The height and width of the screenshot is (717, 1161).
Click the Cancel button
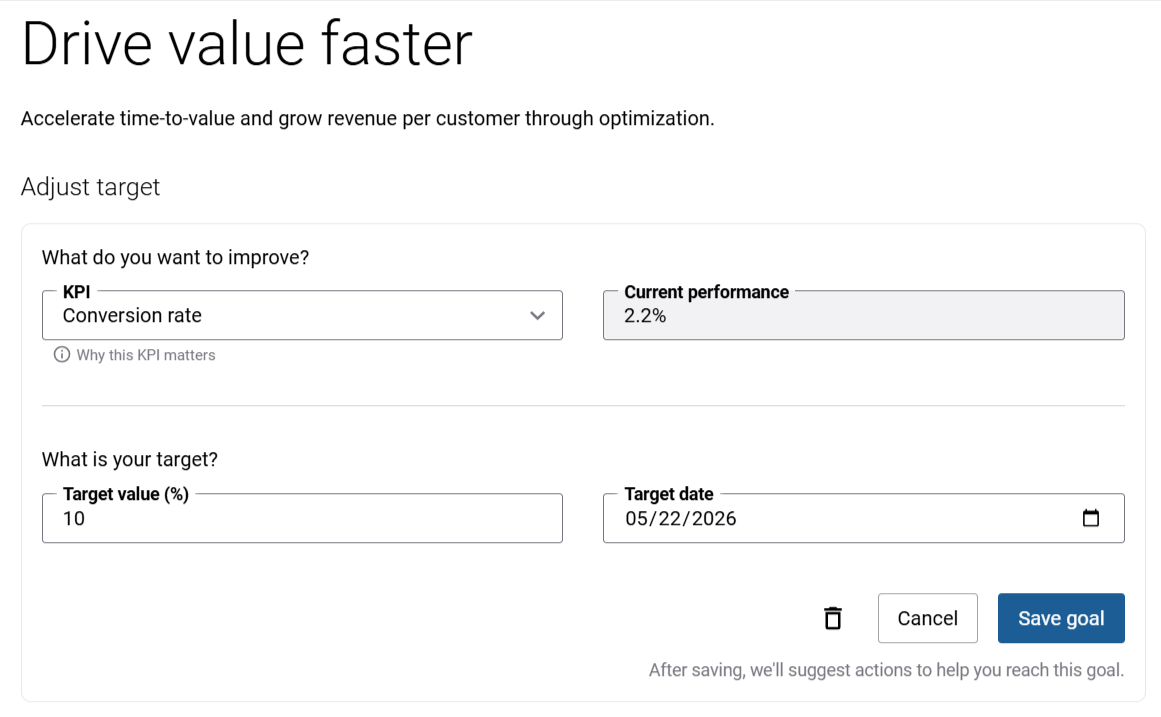click(x=927, y=618)
